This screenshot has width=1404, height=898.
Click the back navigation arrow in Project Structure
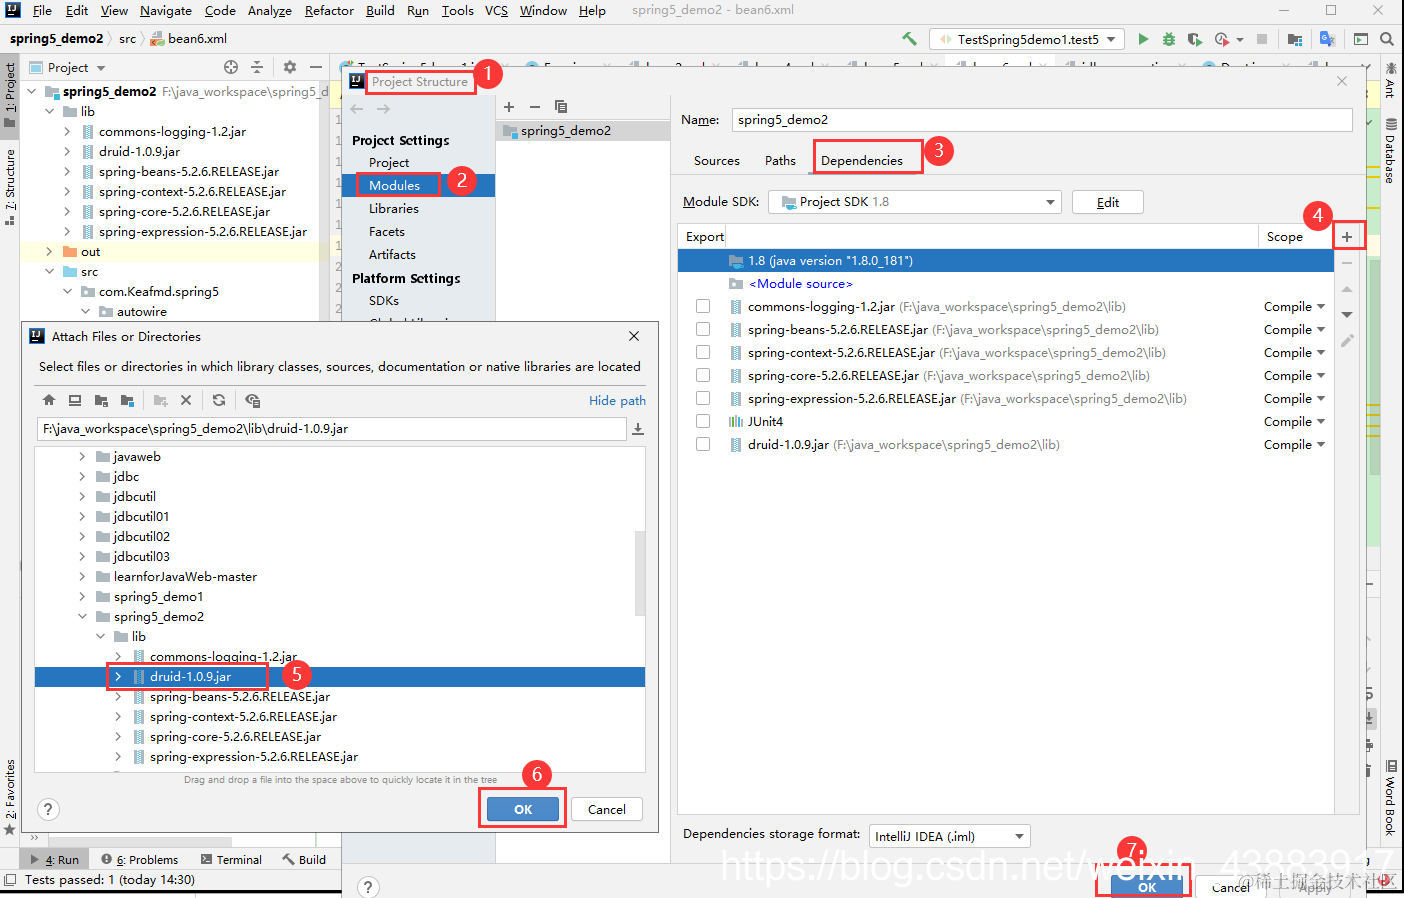(357, 109)
